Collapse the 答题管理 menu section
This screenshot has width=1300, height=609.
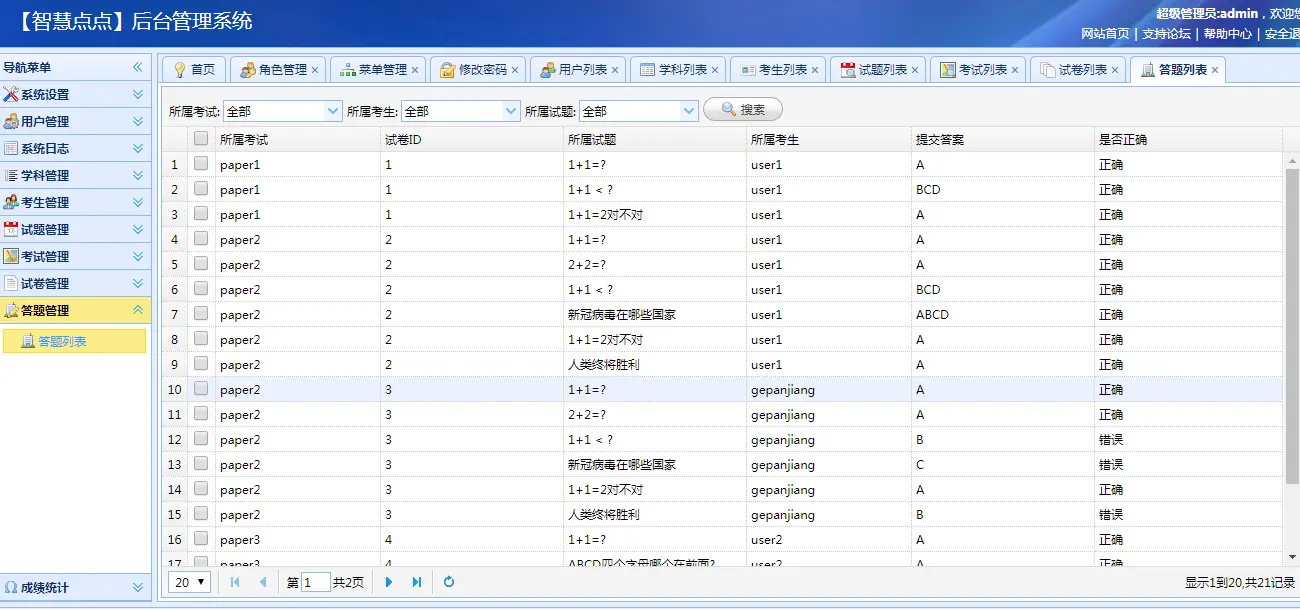pyautogui.click(x=138, y=311)
